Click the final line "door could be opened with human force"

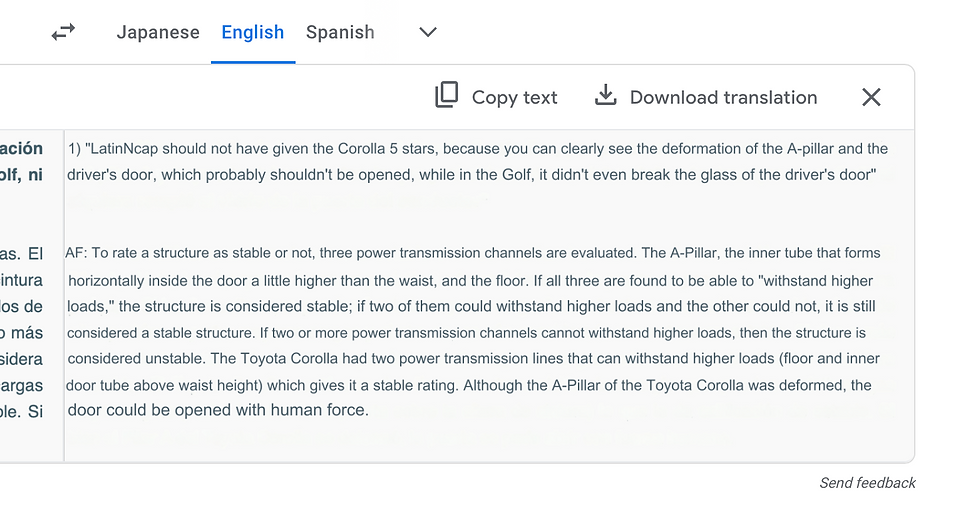point(218,410)
